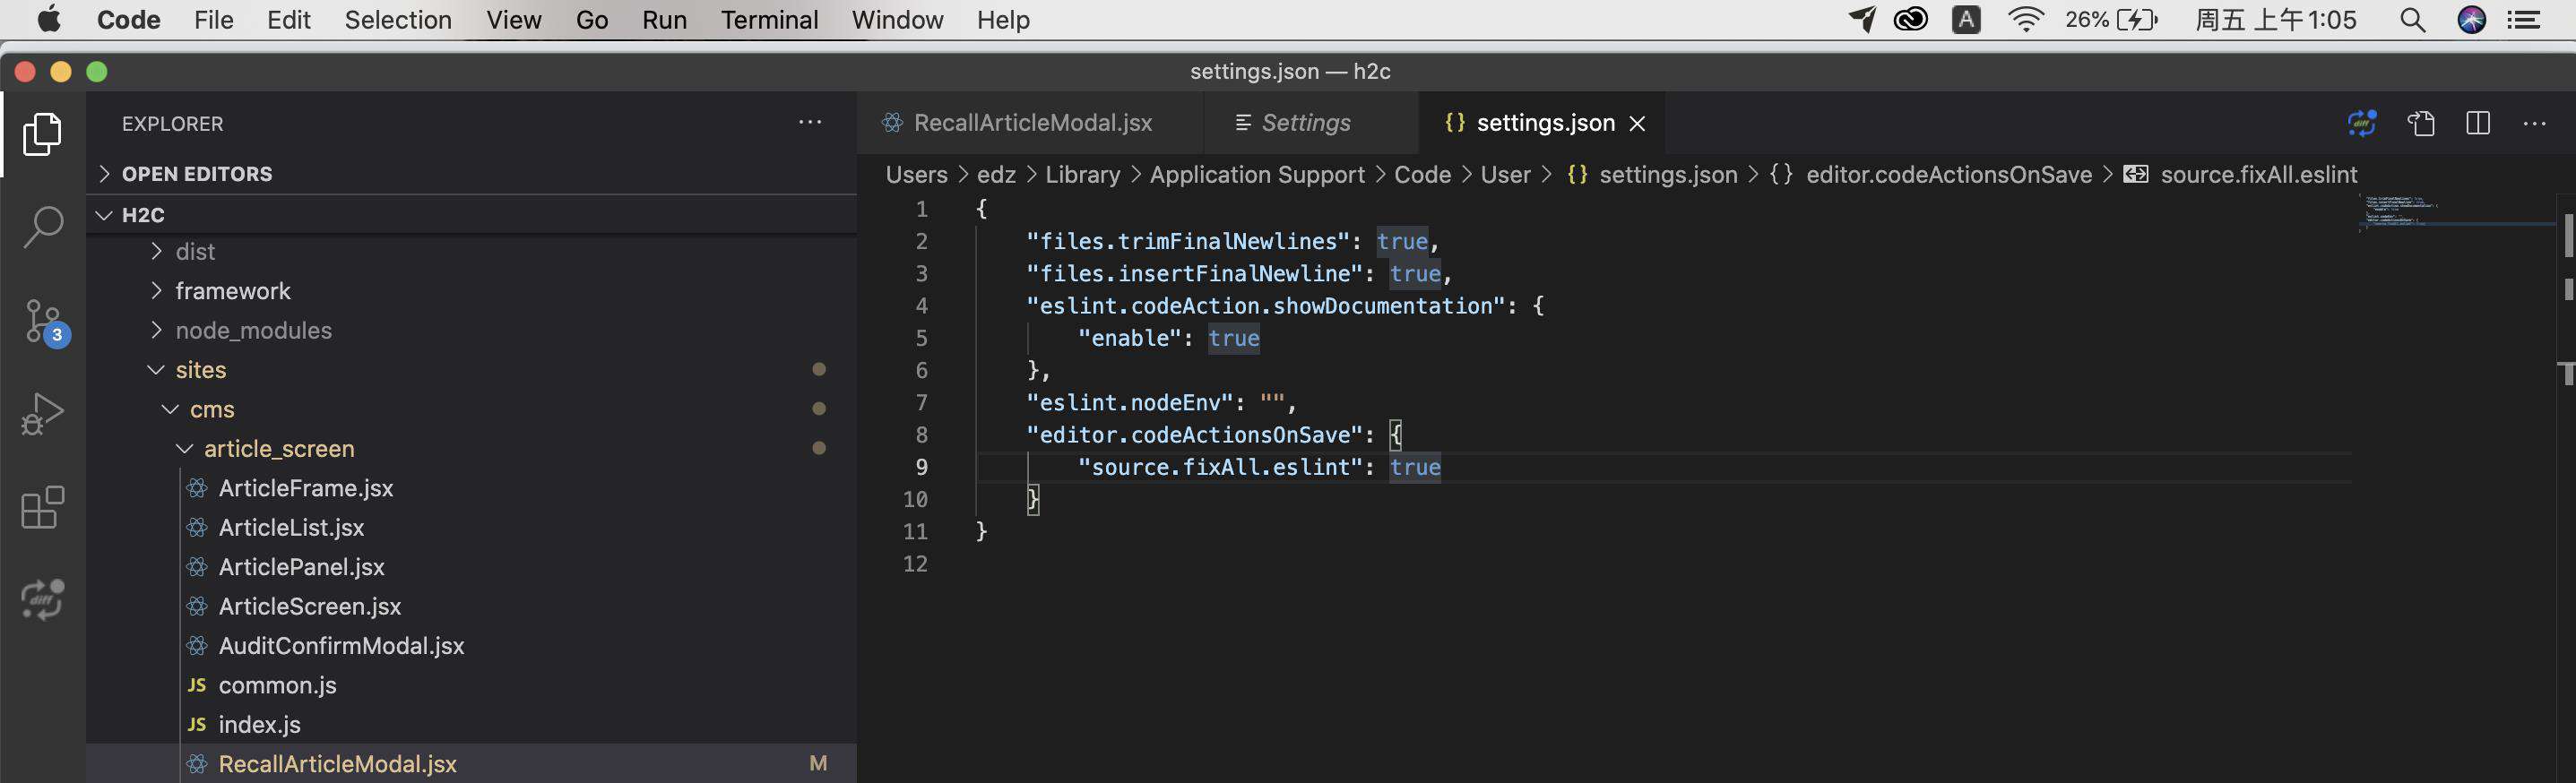Open common.js in the explorer
The image size is (2576, 783).
tap(277, 686)
